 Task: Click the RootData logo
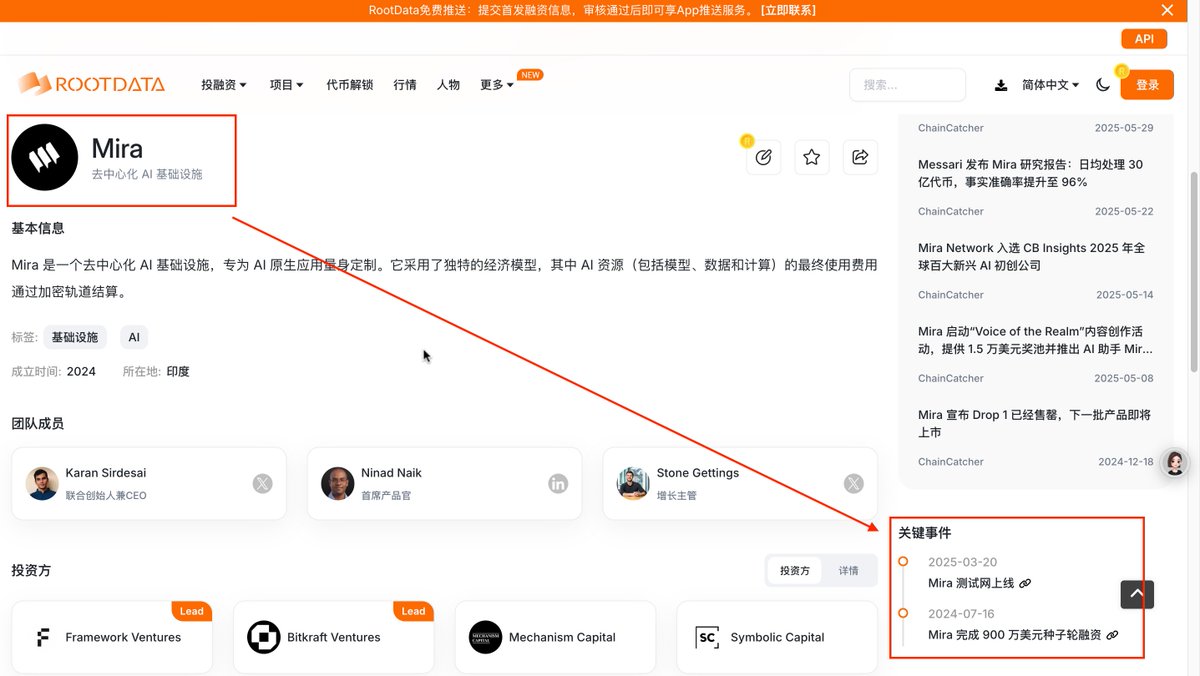[91, 84]
